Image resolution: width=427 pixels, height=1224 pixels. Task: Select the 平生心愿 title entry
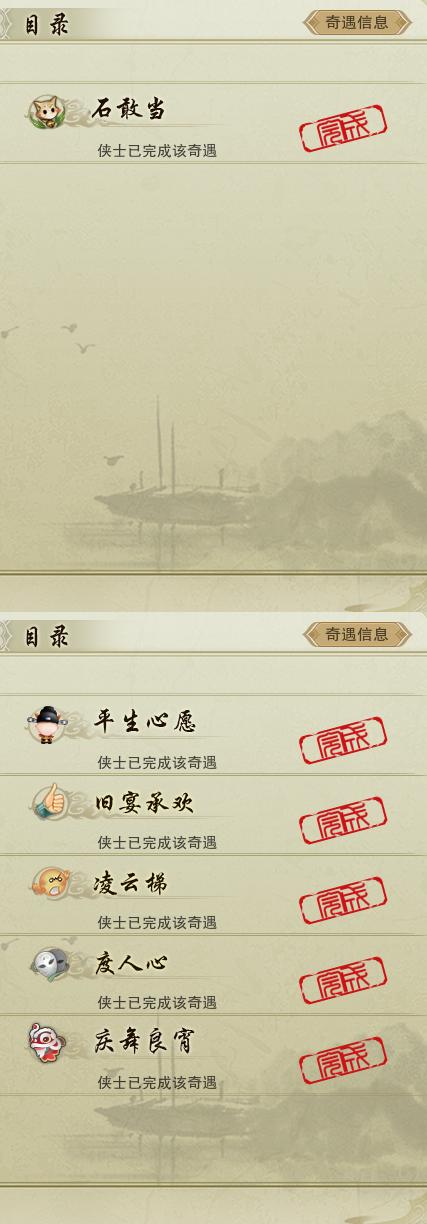click(145, 721)
